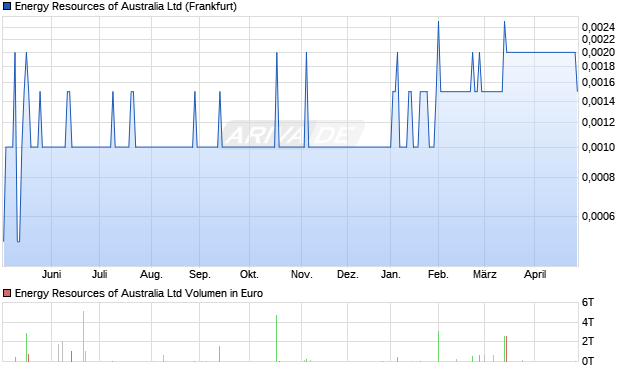Click the 0,0014 price axis value
The height and width of the screenshot is (371, 620).
(x=598, y=101)
